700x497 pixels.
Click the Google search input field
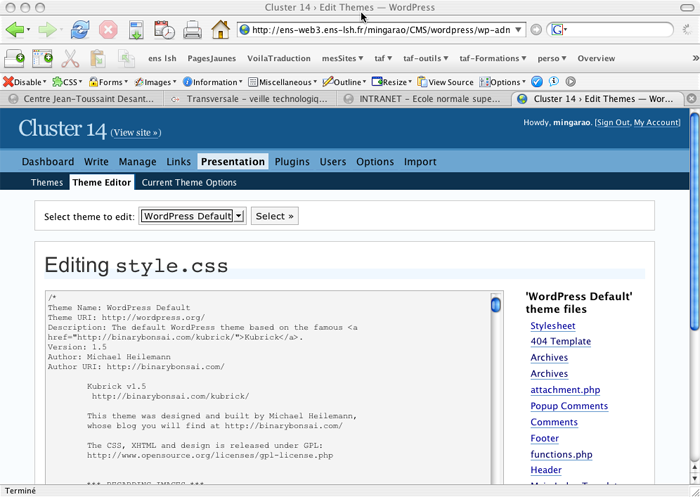click(620, 30)
